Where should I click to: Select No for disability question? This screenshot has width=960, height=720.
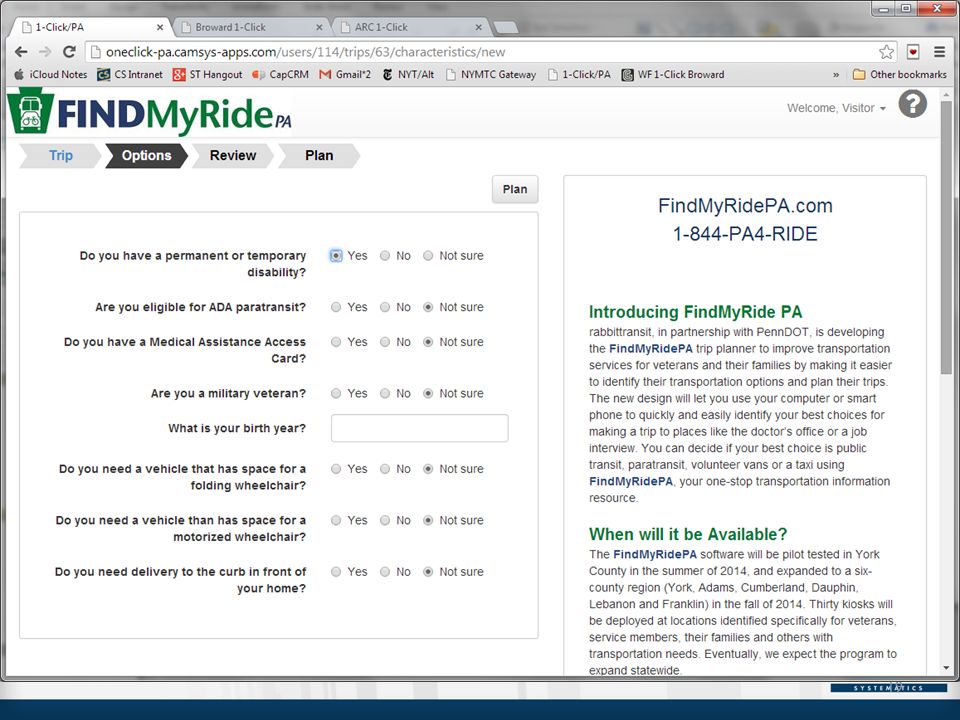384,256
